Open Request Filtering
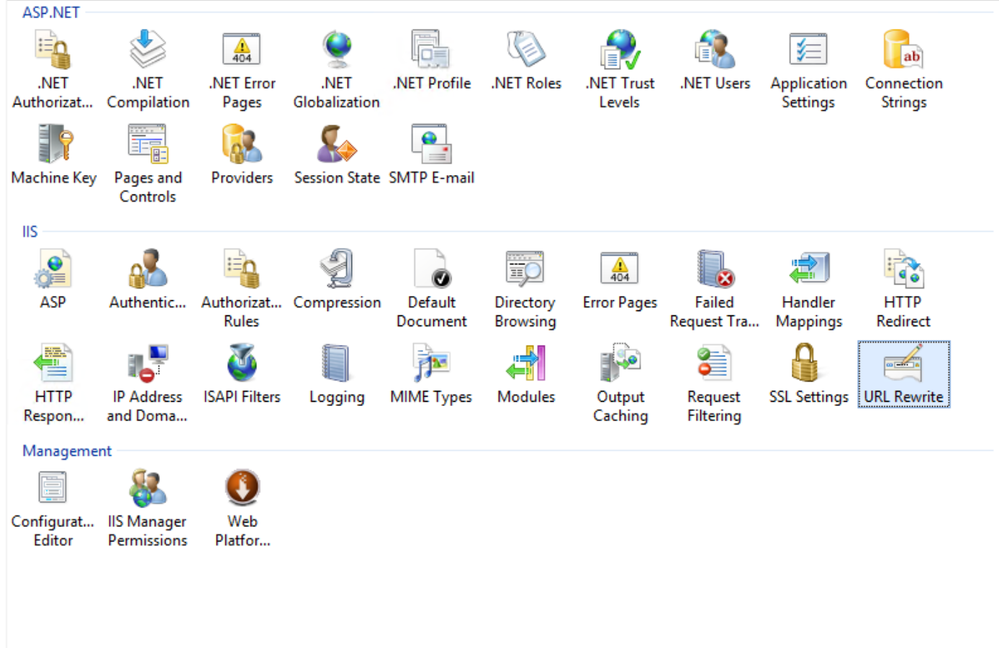Image resolution: width=999 pixels, height=648 pixels. pos(714,384)
